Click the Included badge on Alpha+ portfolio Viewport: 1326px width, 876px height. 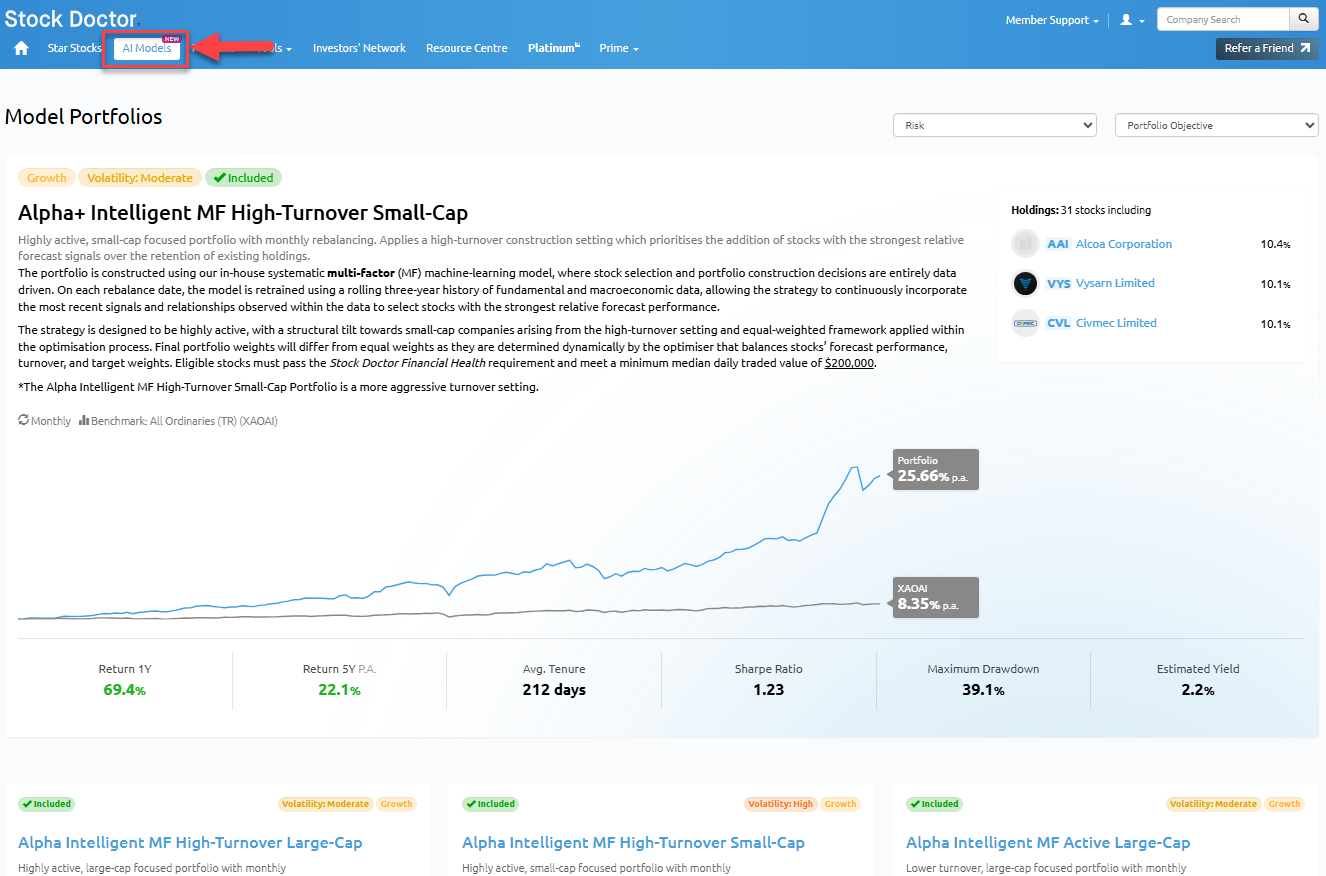tap(244, 178)
